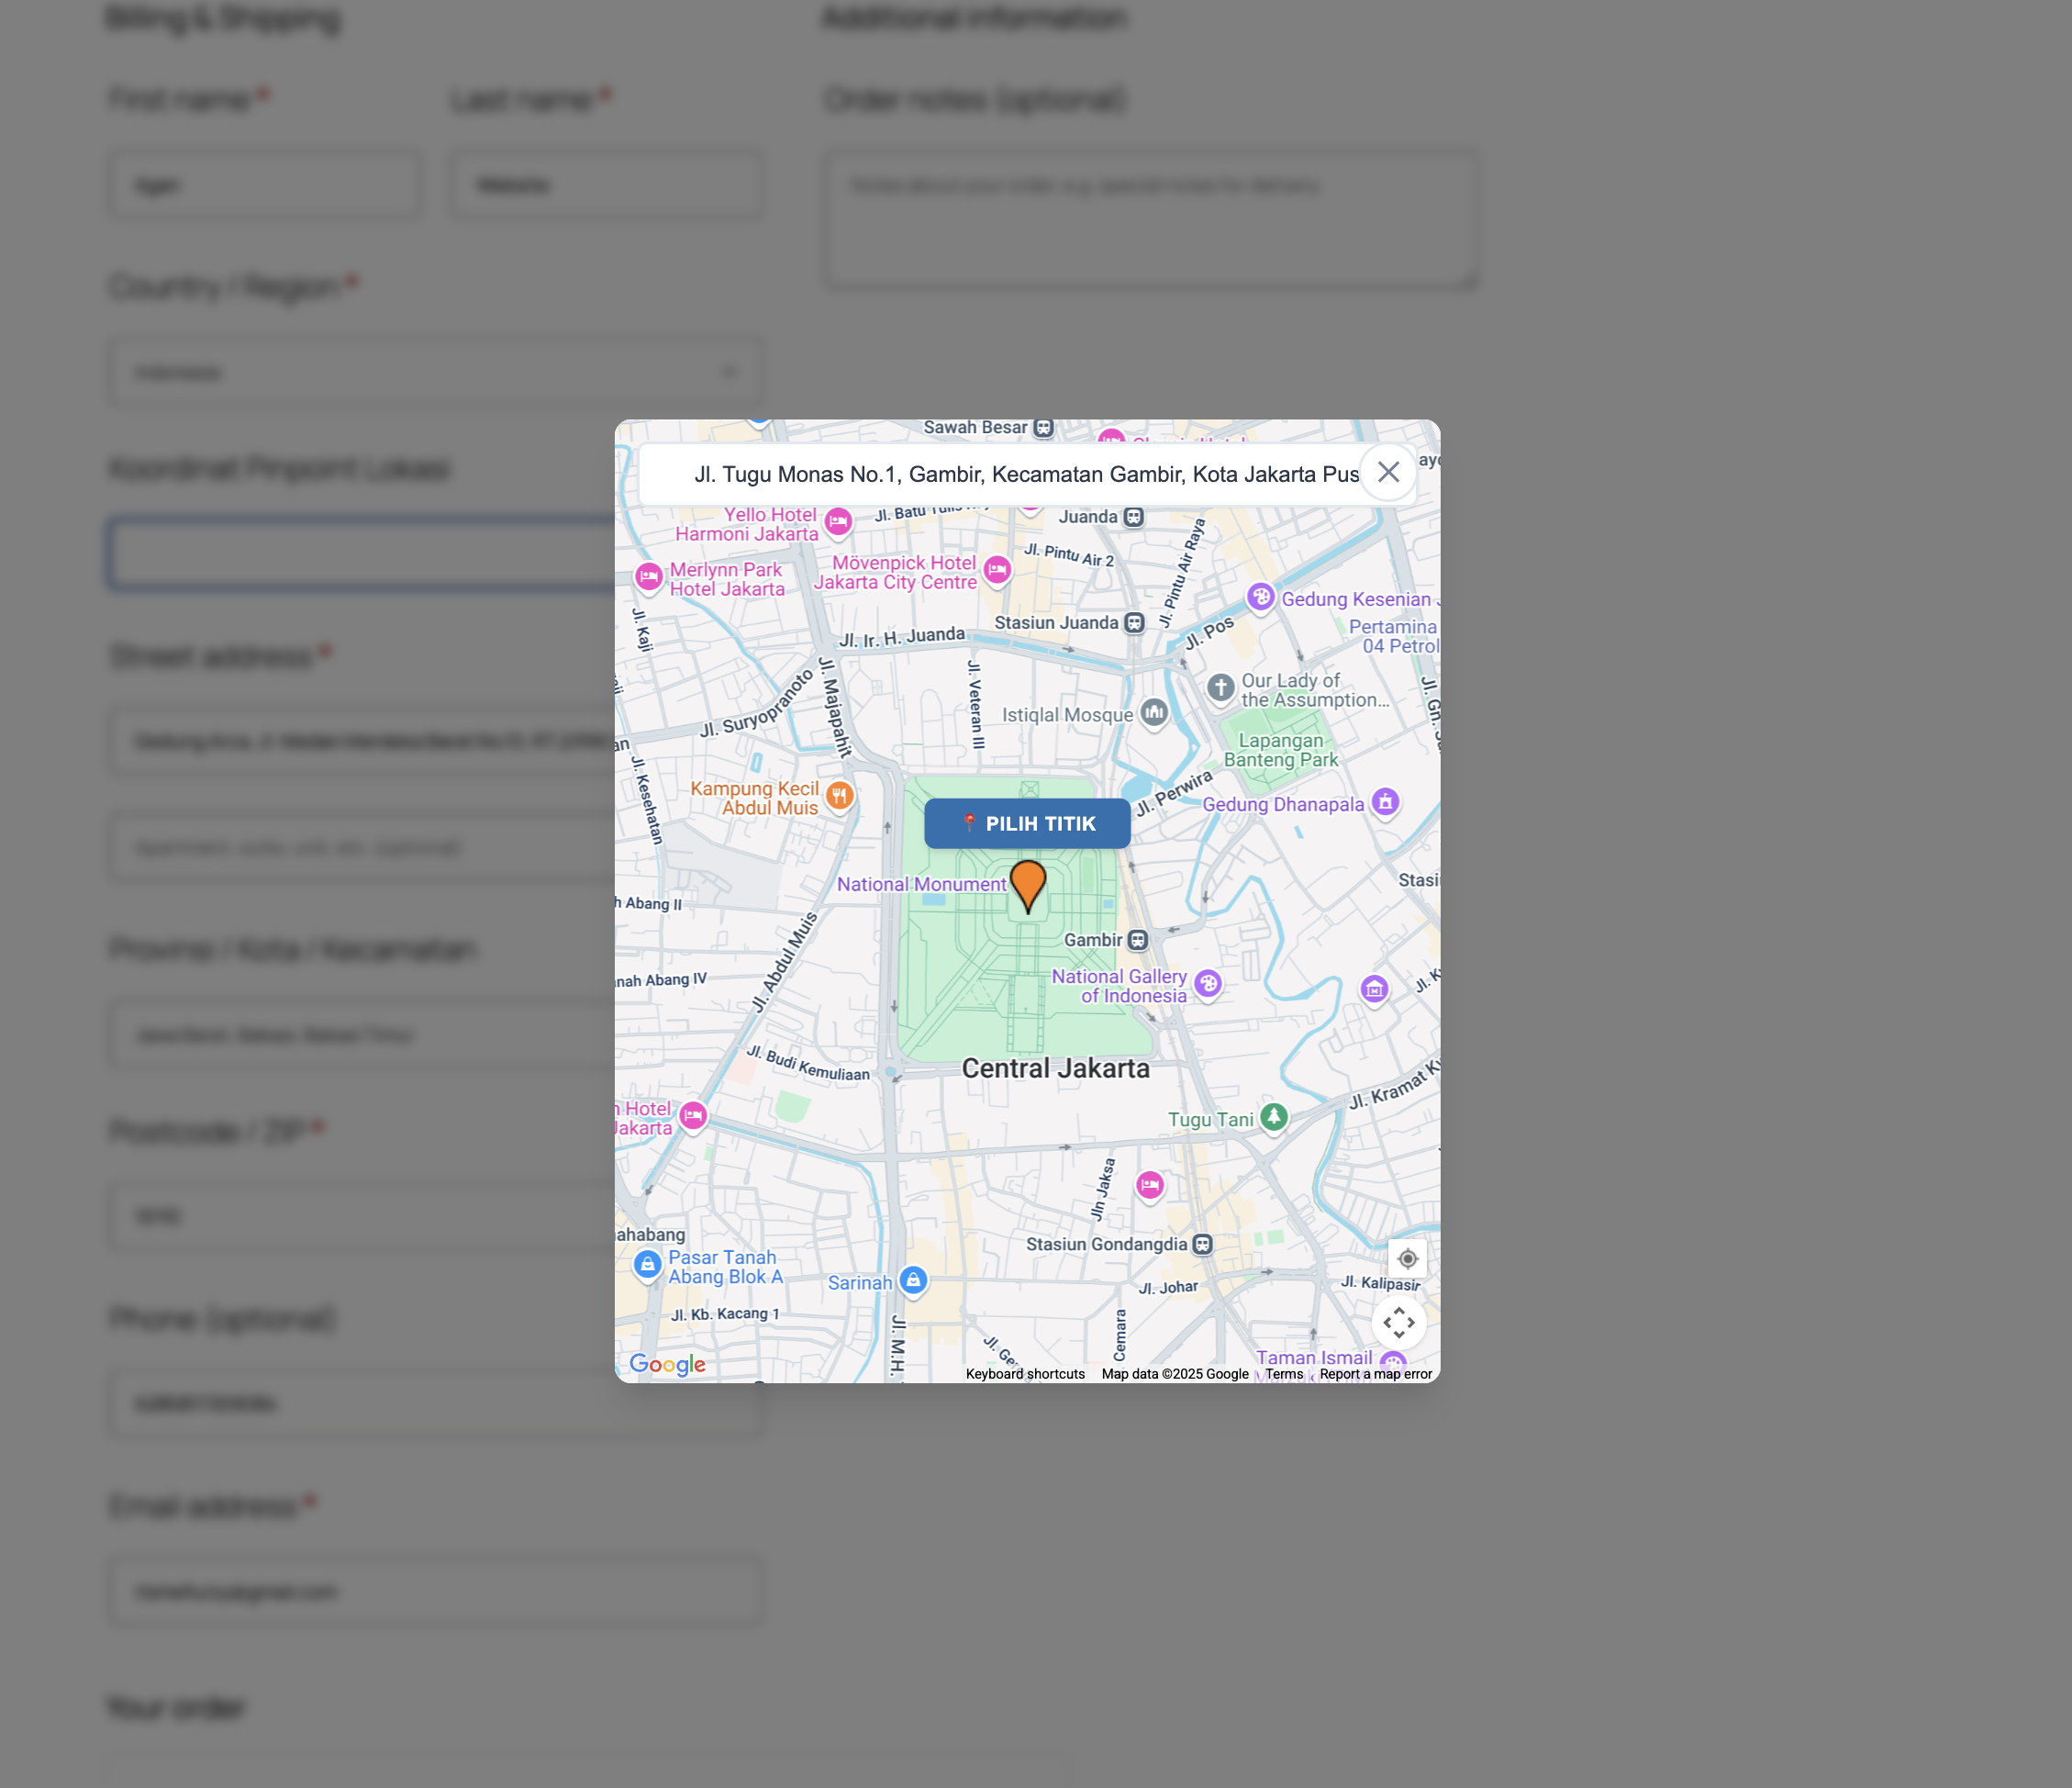2072x1788 pixels.
Task: Open the Google logo link
Action: click(667, 1364)
